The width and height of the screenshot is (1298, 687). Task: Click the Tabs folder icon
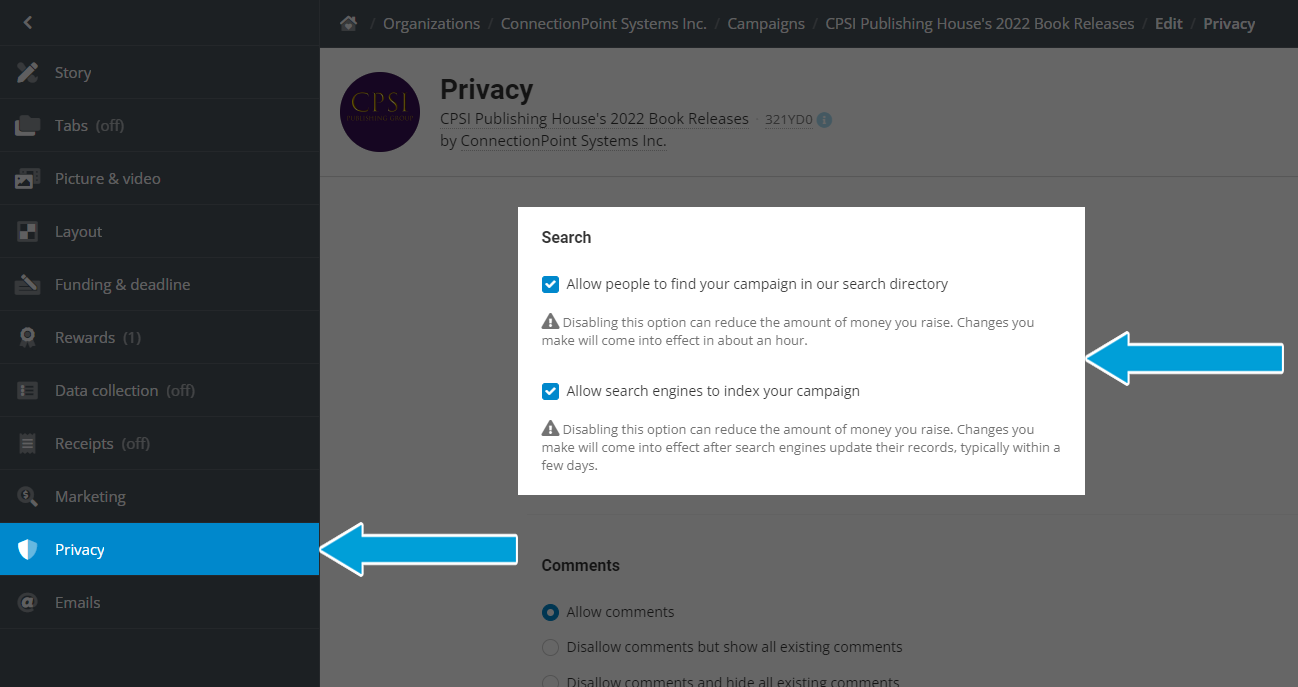[x=27, y=125]
